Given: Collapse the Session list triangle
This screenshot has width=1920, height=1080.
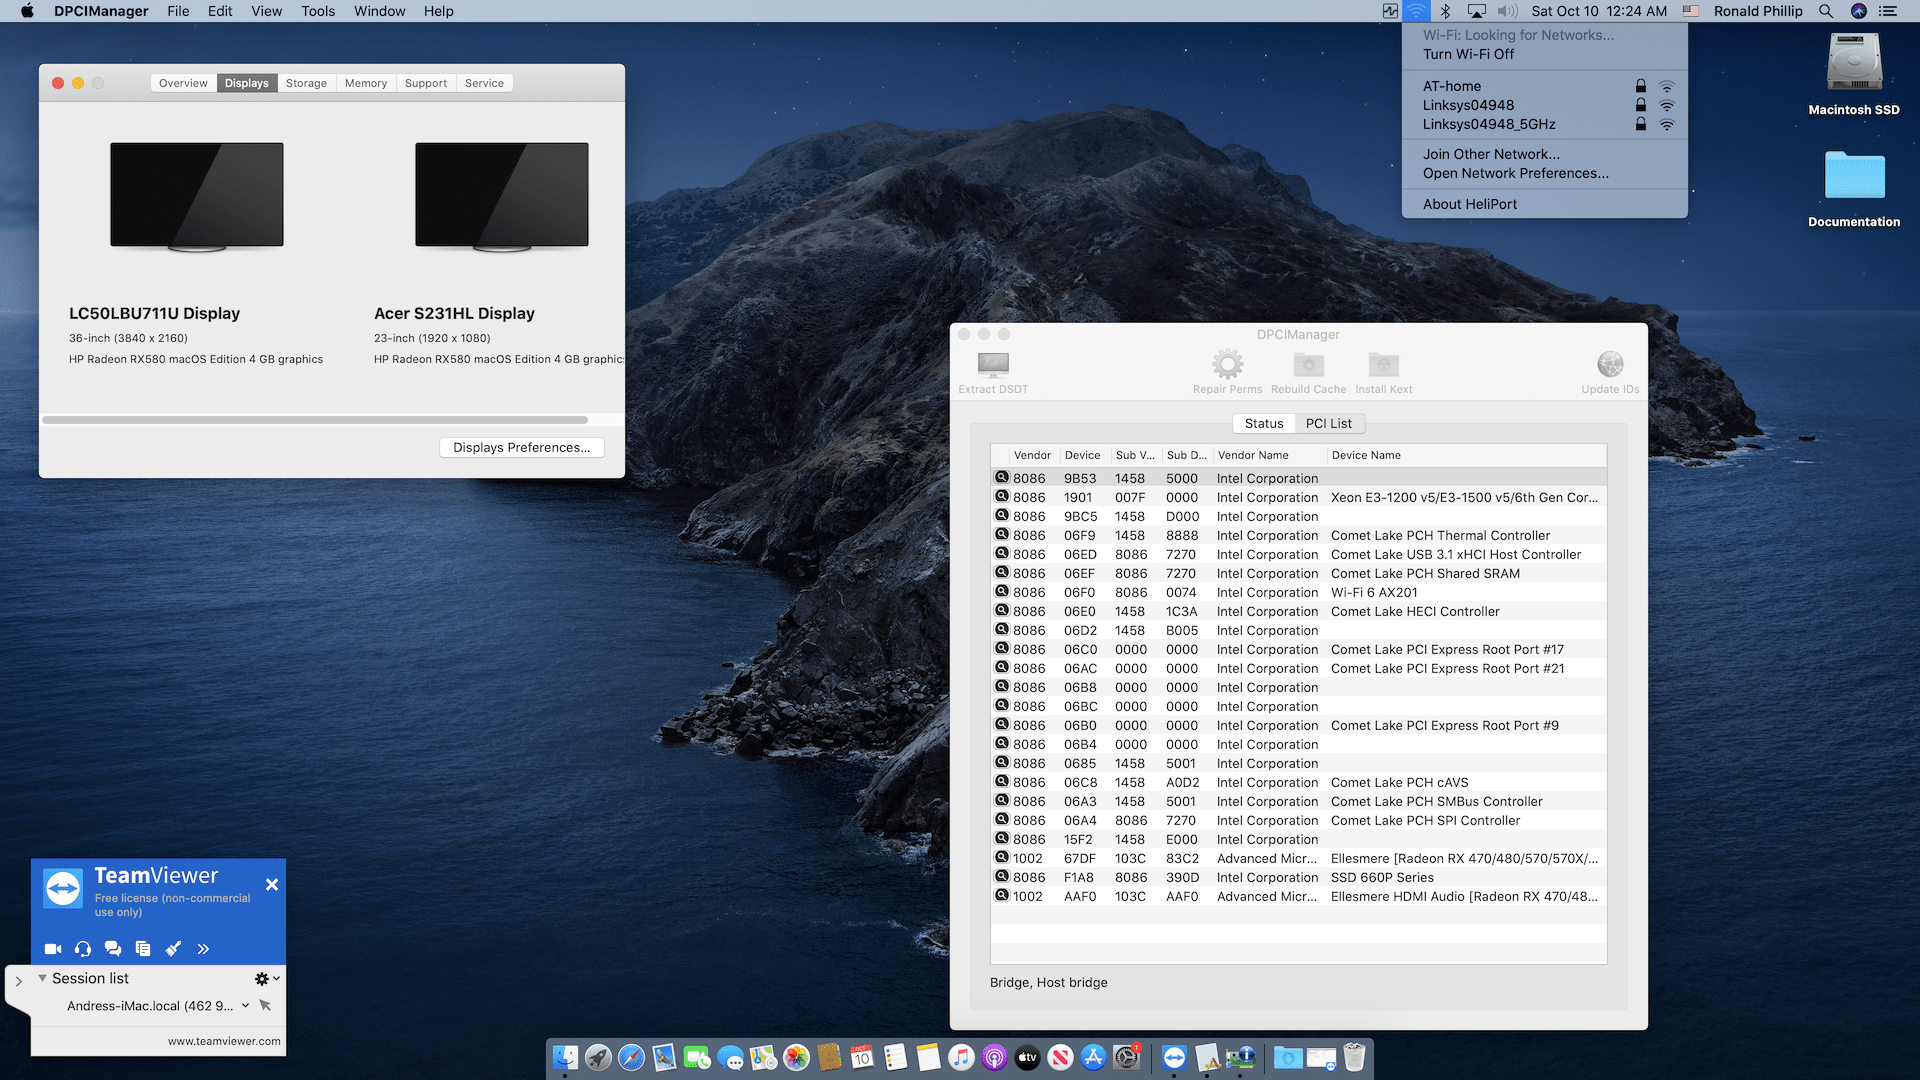Looking at the screenshot, I should (x=42, y=978).
